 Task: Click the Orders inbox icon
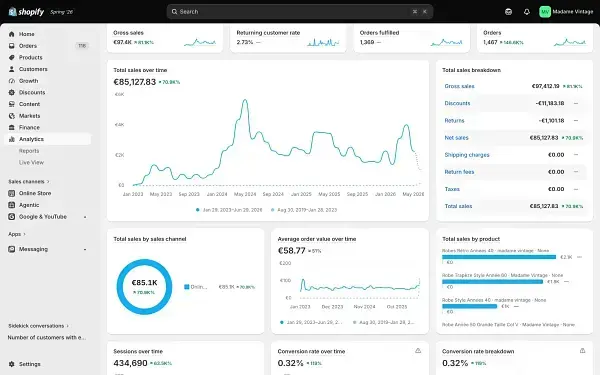tap(11, 46)
